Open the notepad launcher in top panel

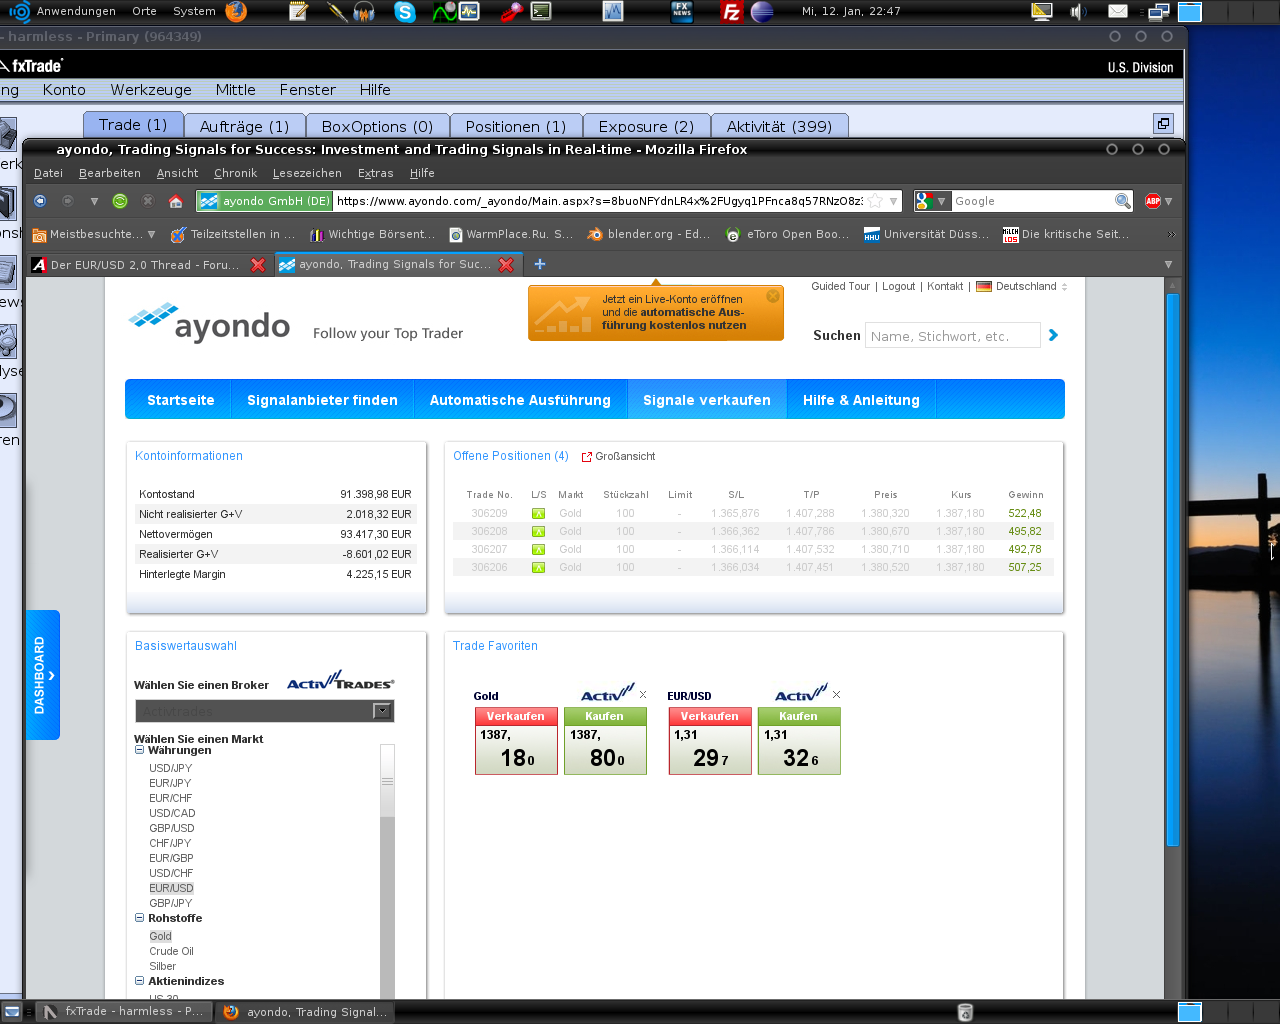point(298,12)
